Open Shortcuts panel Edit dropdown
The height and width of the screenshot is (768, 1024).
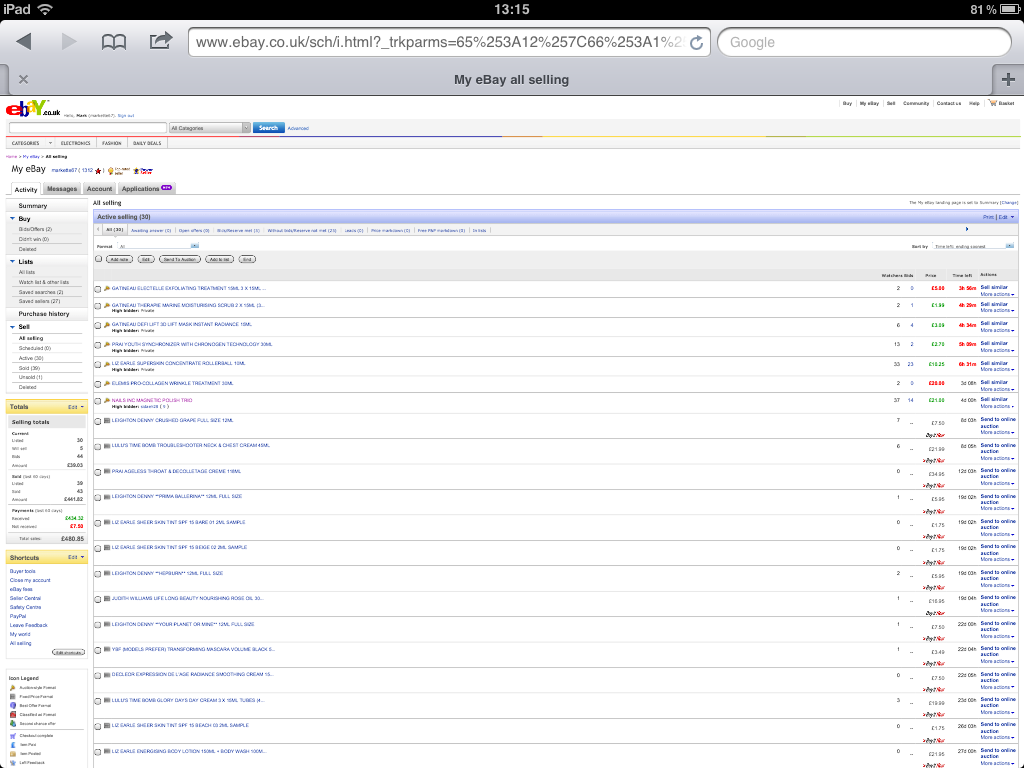point(76,558)
